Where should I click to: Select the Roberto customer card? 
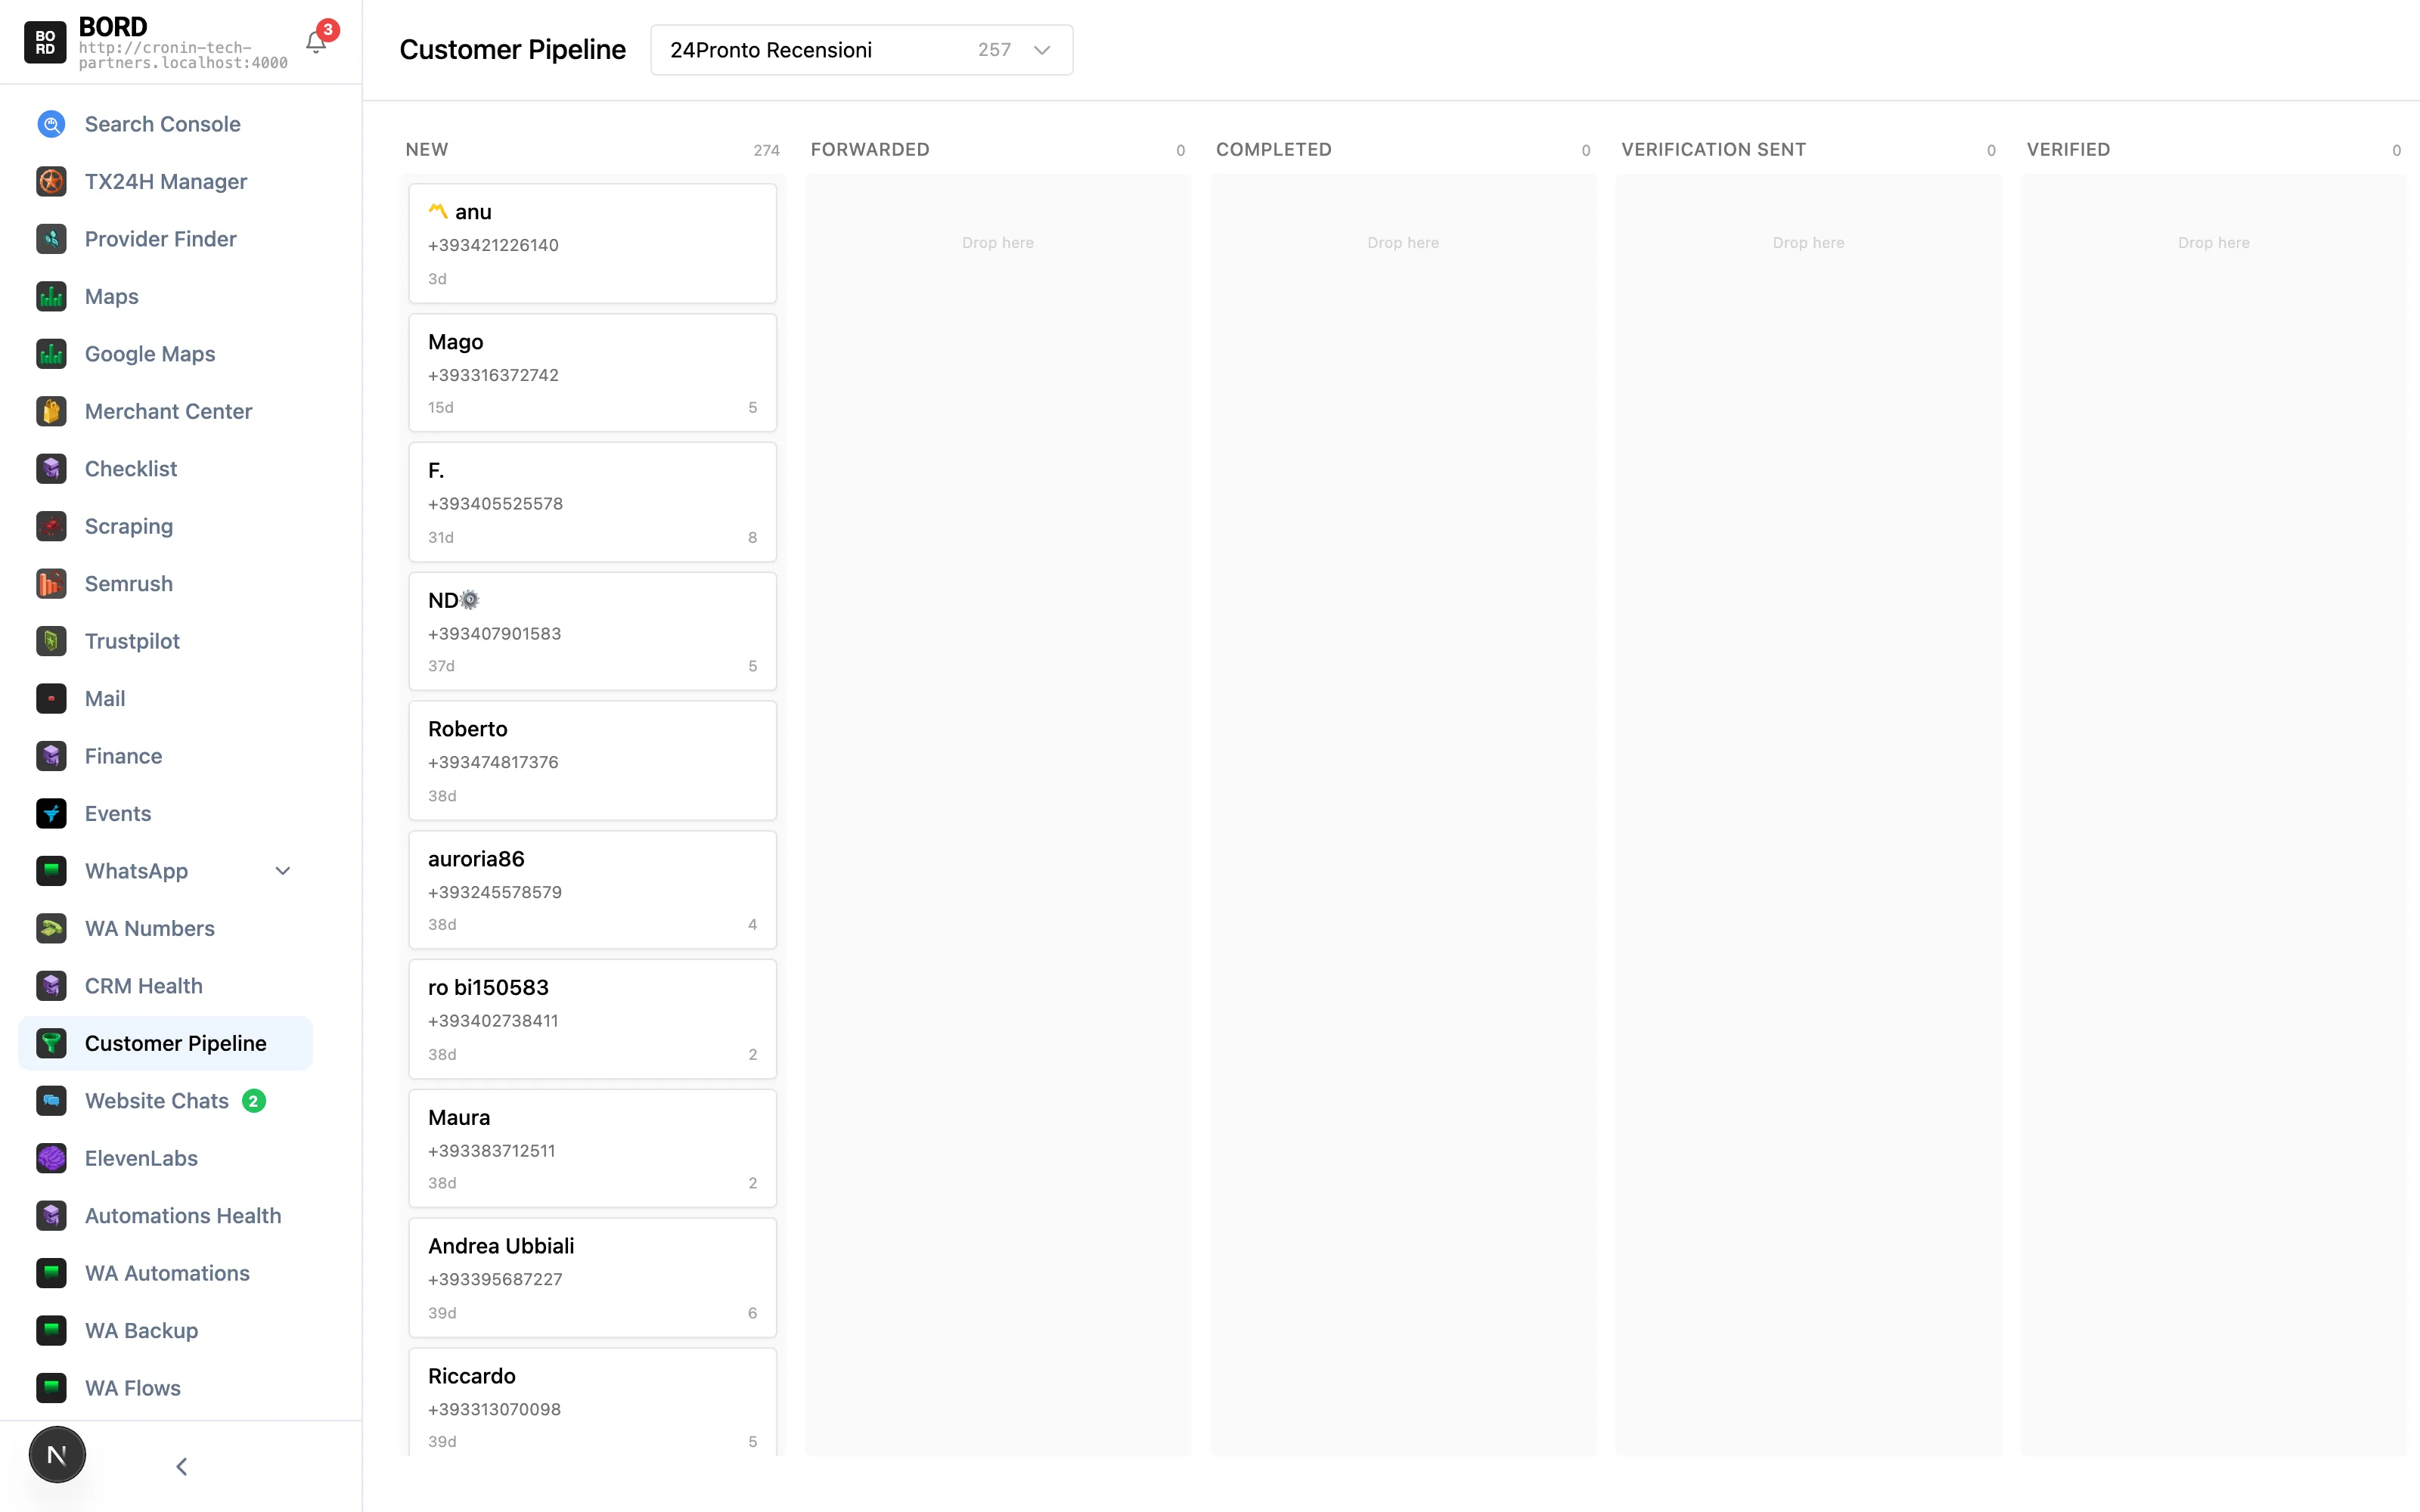592,760
